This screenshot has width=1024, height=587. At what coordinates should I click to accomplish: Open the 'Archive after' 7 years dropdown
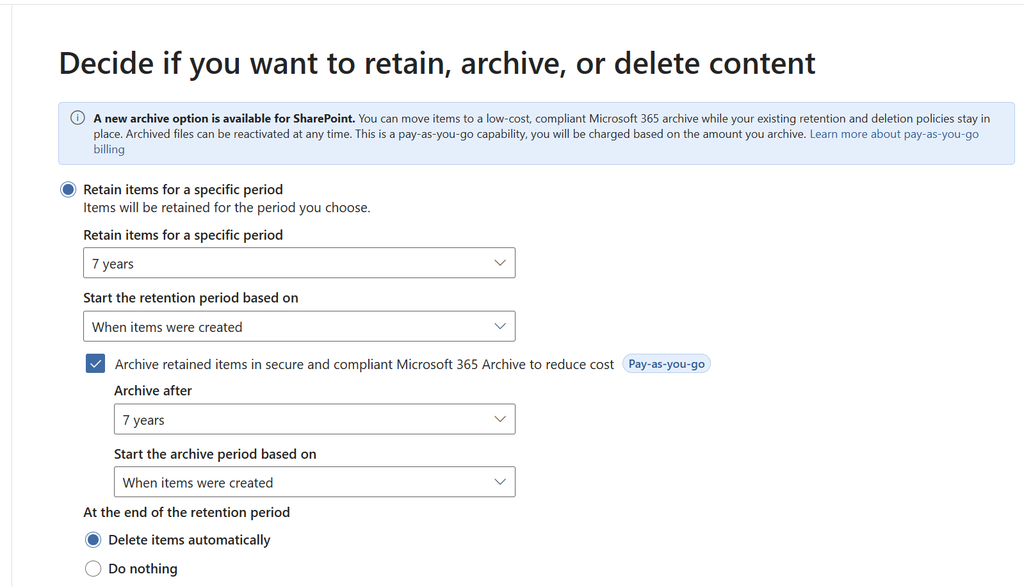(315, 419)
